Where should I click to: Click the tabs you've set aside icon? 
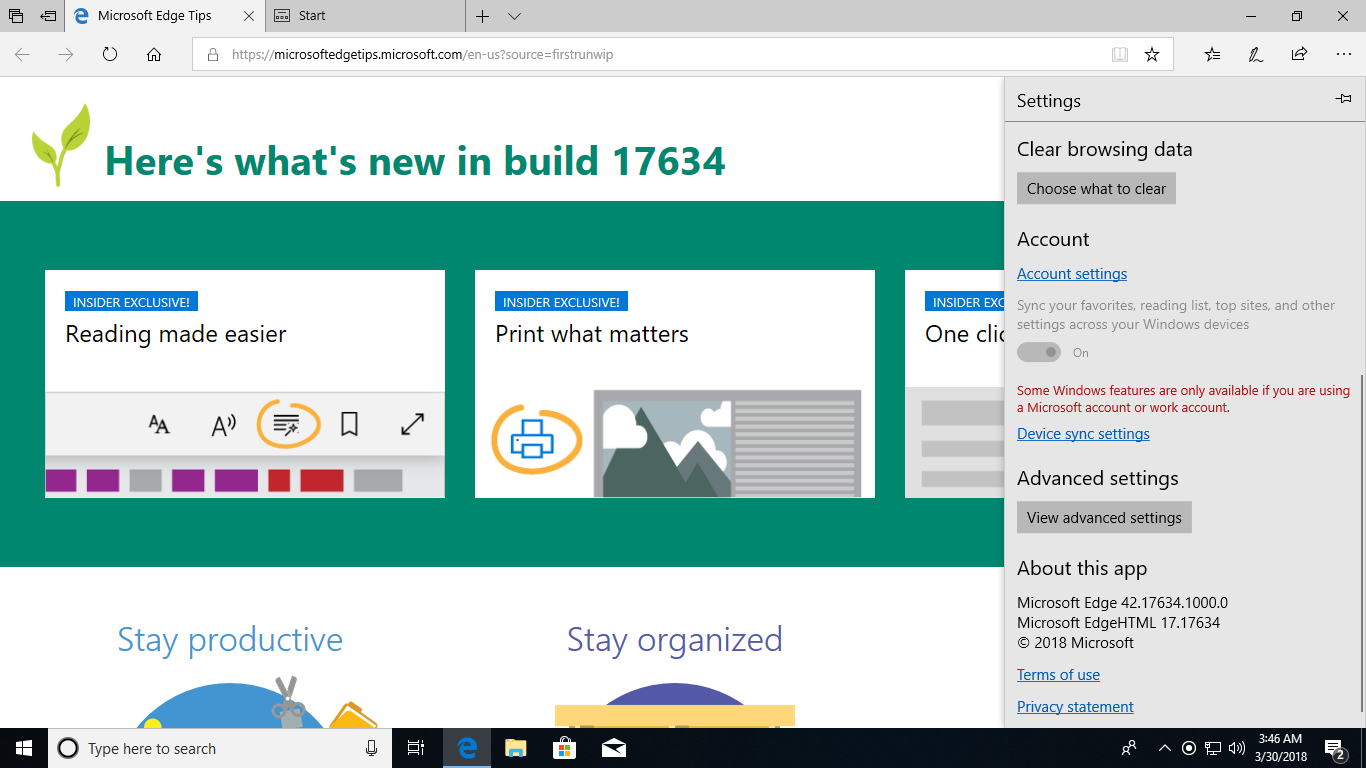(16, 16)
